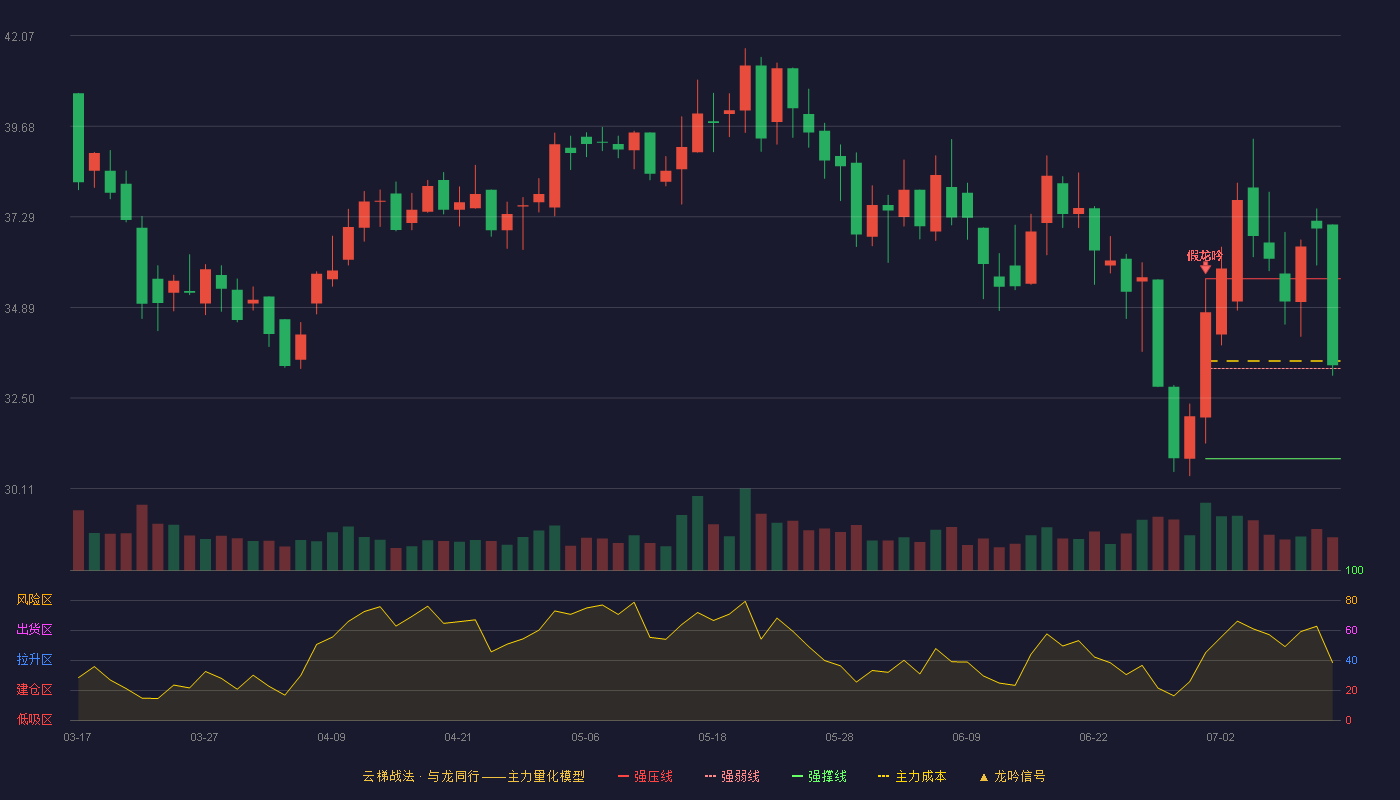Toggle the 龙吟信号 legend item
1400x800 pixels.
(1012, 776)
